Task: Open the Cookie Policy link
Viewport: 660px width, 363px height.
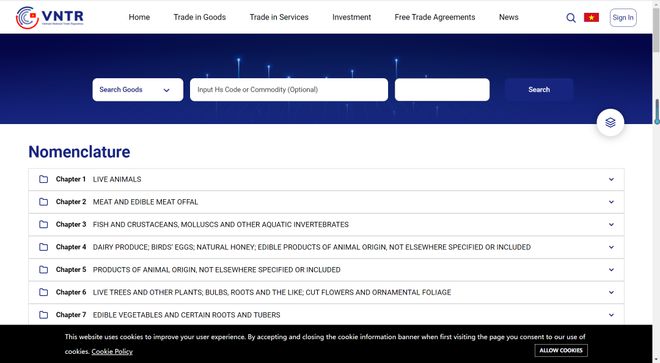Action: click(x=112, y=352)
